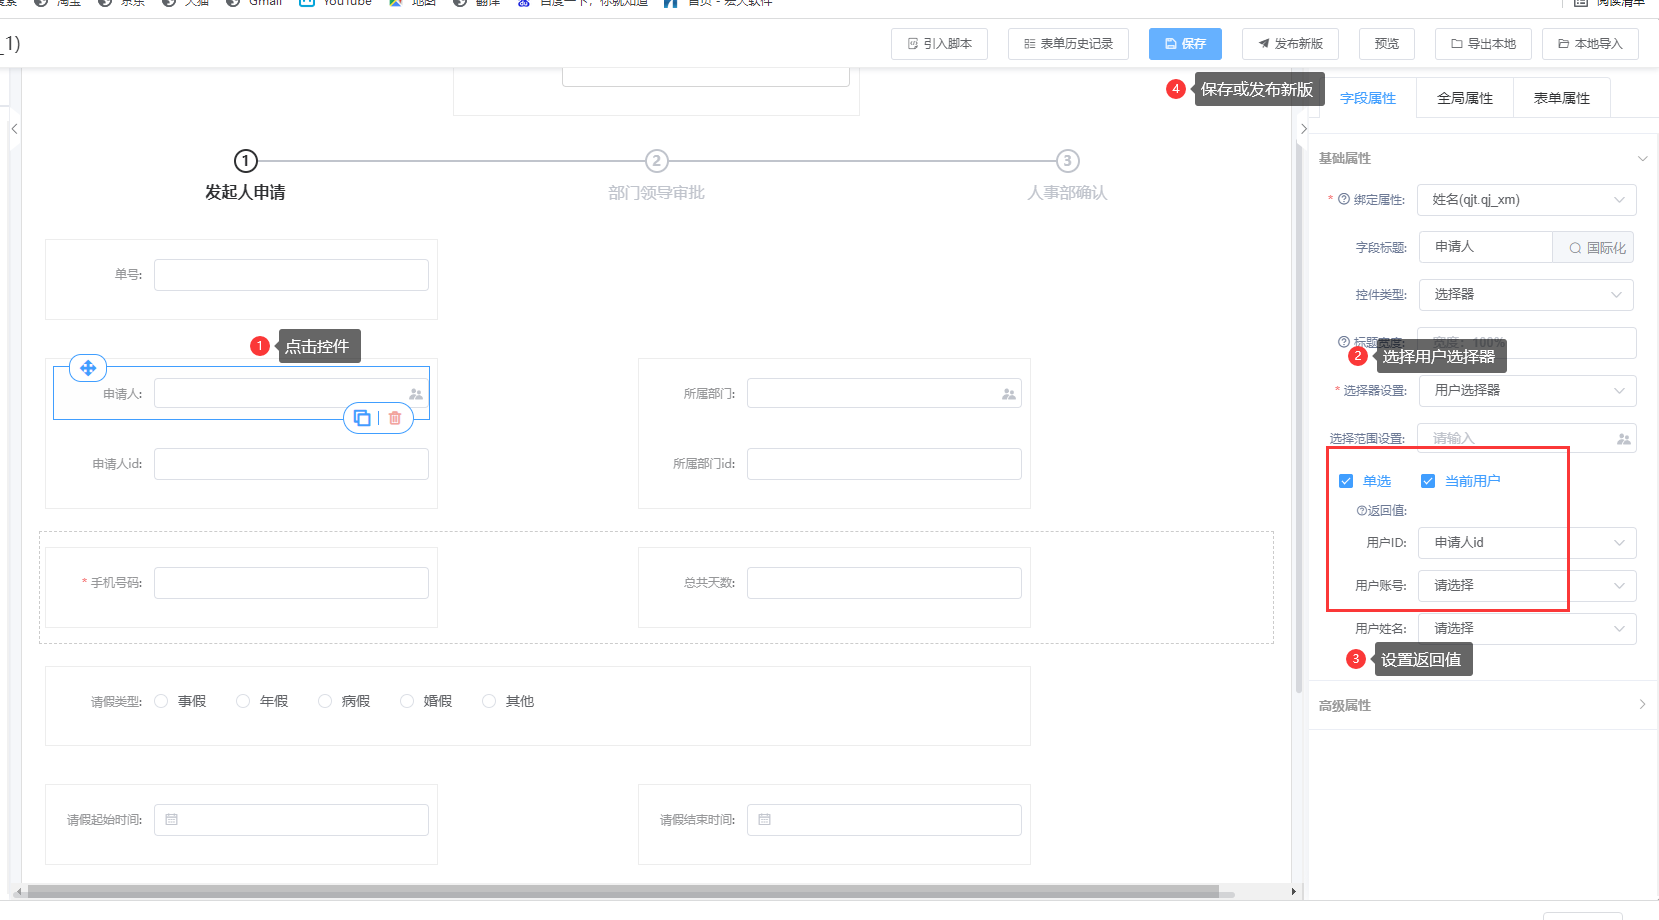Select the 事假 radio option

[162, 701]
